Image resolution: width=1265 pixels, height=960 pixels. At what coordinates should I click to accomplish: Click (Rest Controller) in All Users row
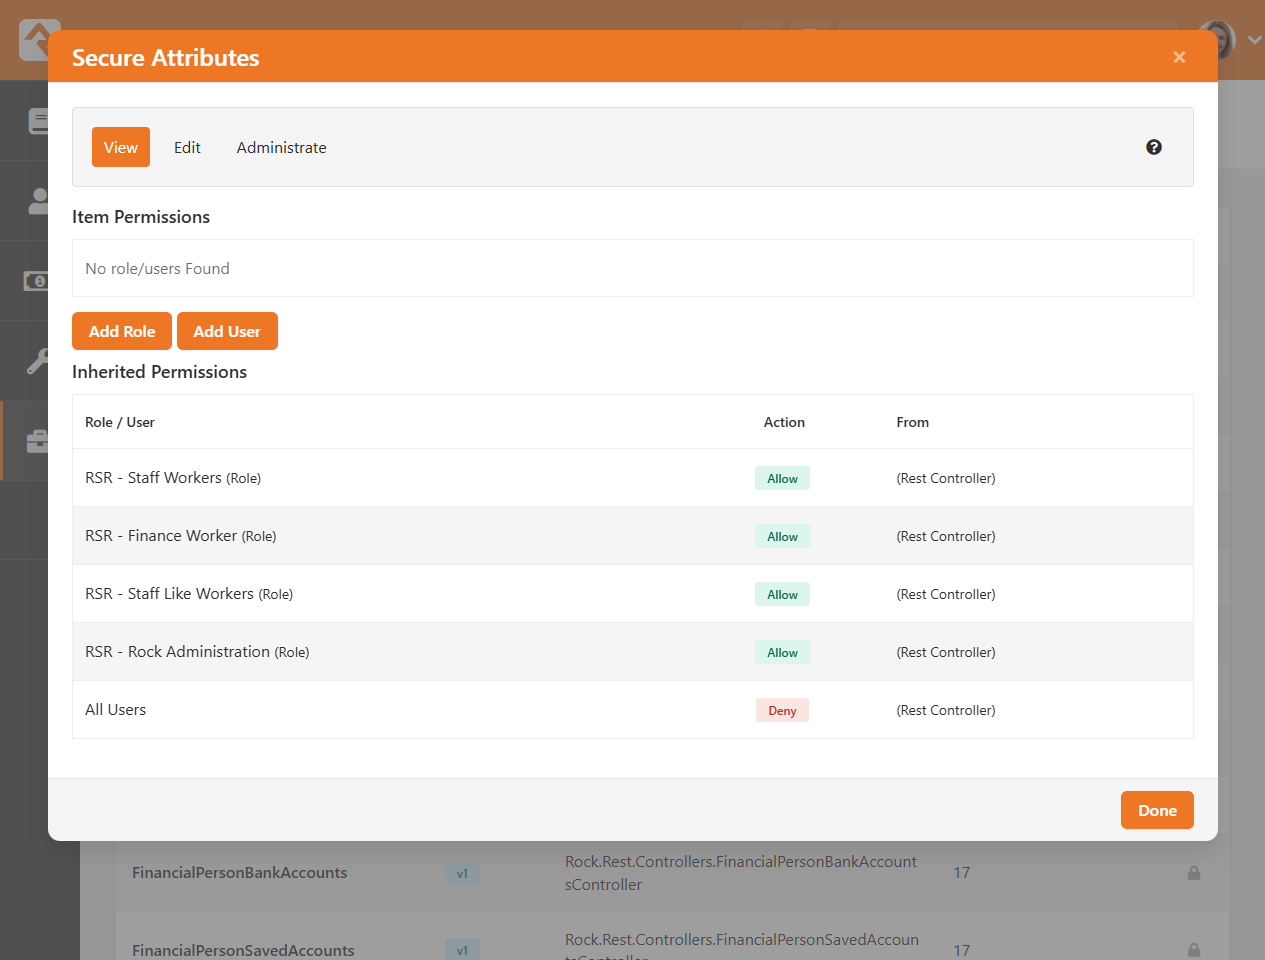pyautogui.click(x=946, y=710)
